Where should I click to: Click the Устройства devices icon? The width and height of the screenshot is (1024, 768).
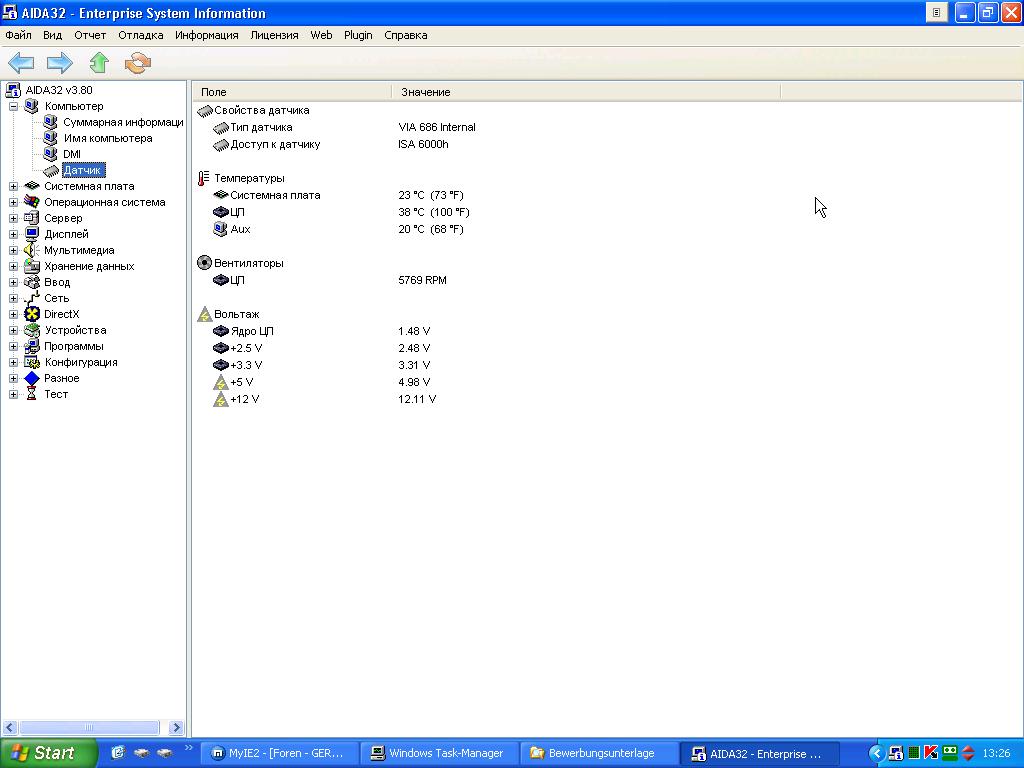point(31,330)
